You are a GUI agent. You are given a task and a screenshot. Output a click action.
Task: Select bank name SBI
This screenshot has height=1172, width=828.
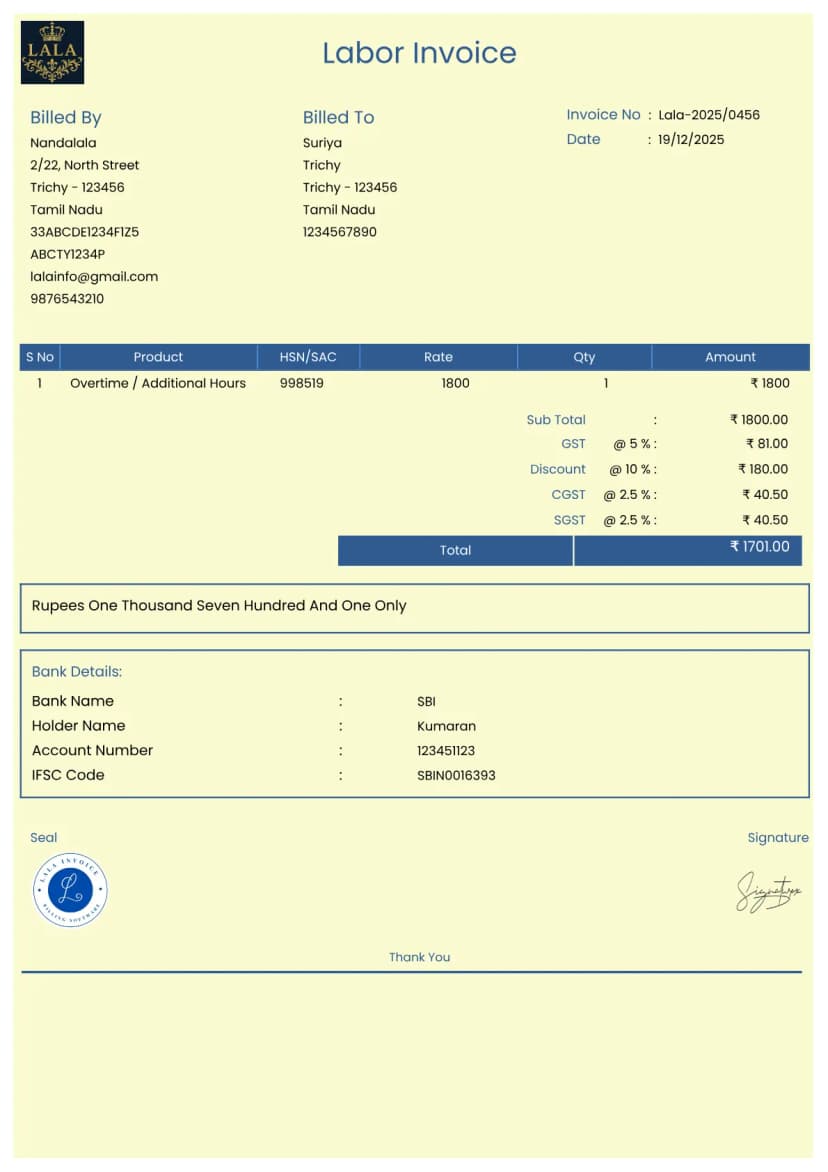coord(426,702)
